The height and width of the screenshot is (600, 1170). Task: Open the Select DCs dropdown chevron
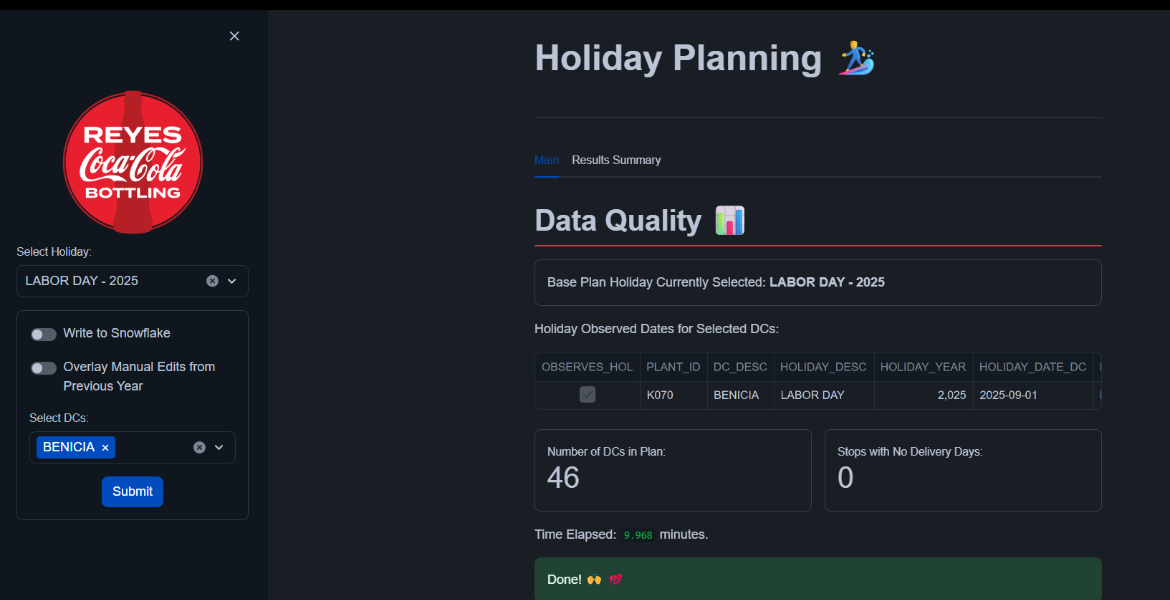pos(219,447)
